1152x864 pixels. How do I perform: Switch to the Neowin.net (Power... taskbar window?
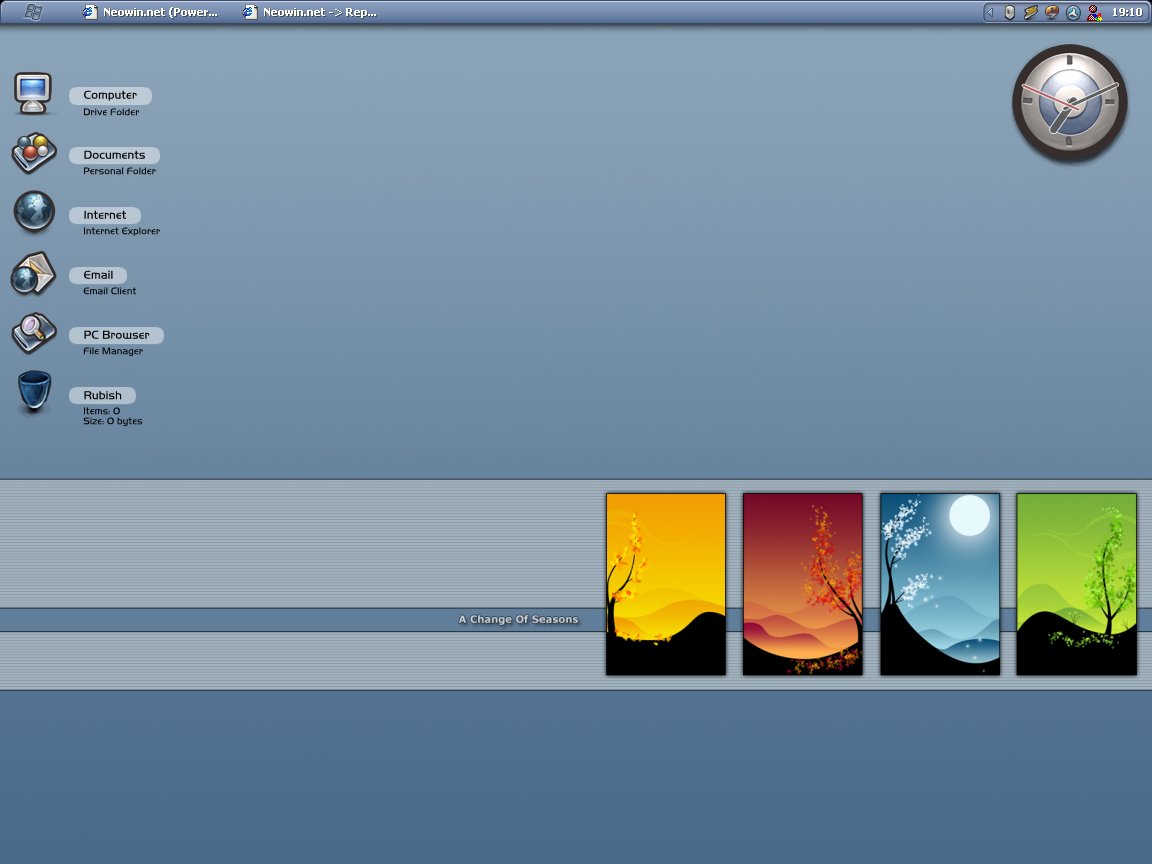click(150, 12)
